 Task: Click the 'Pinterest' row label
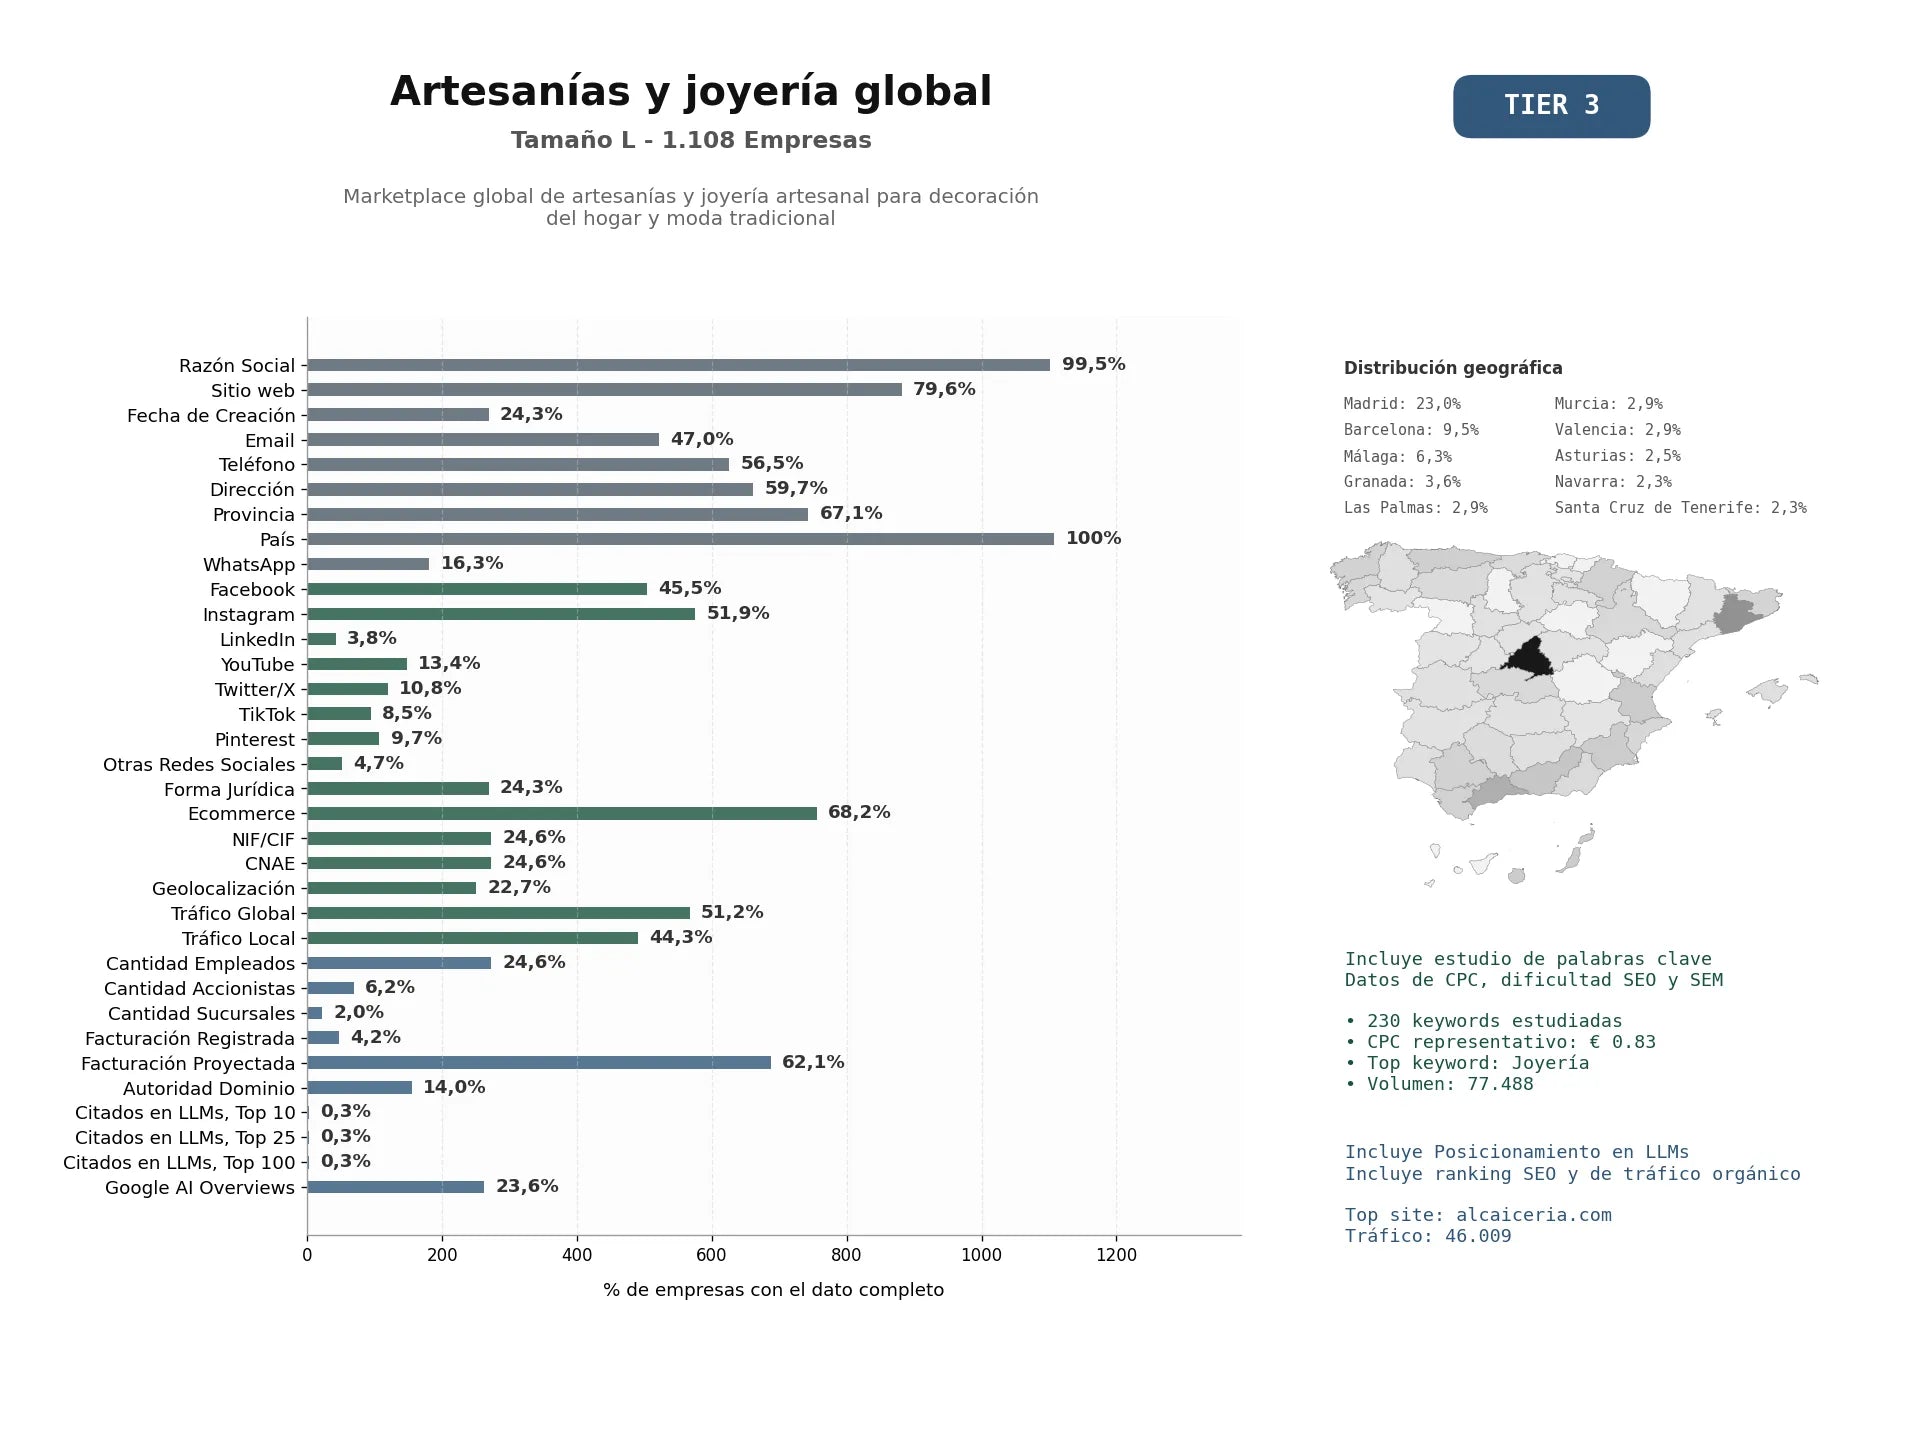tap(255, 740)
